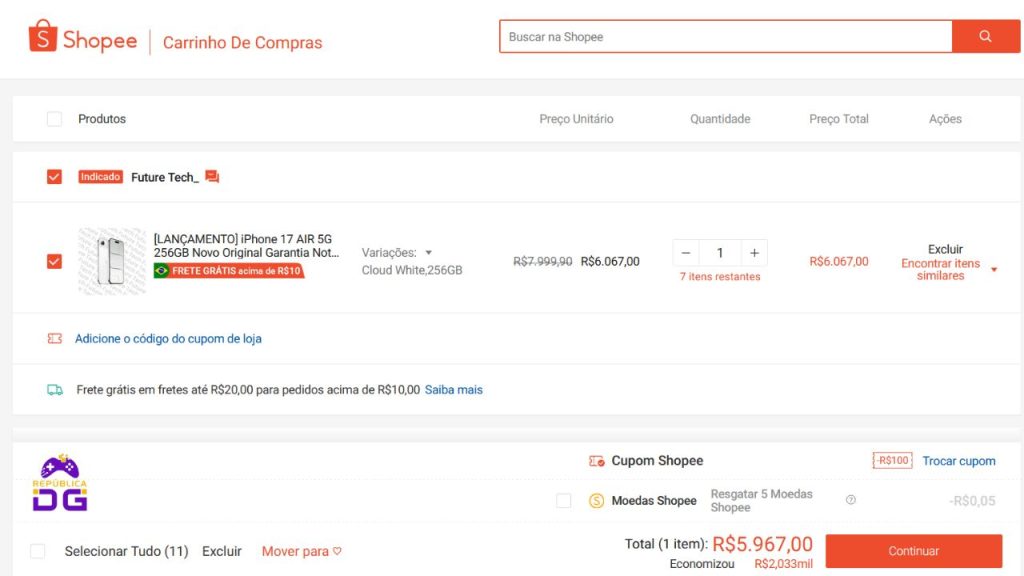Viewport: 1024px width, 576px height.
Task: Click the Shopee logo icon
Action: (x=43, y=37)
